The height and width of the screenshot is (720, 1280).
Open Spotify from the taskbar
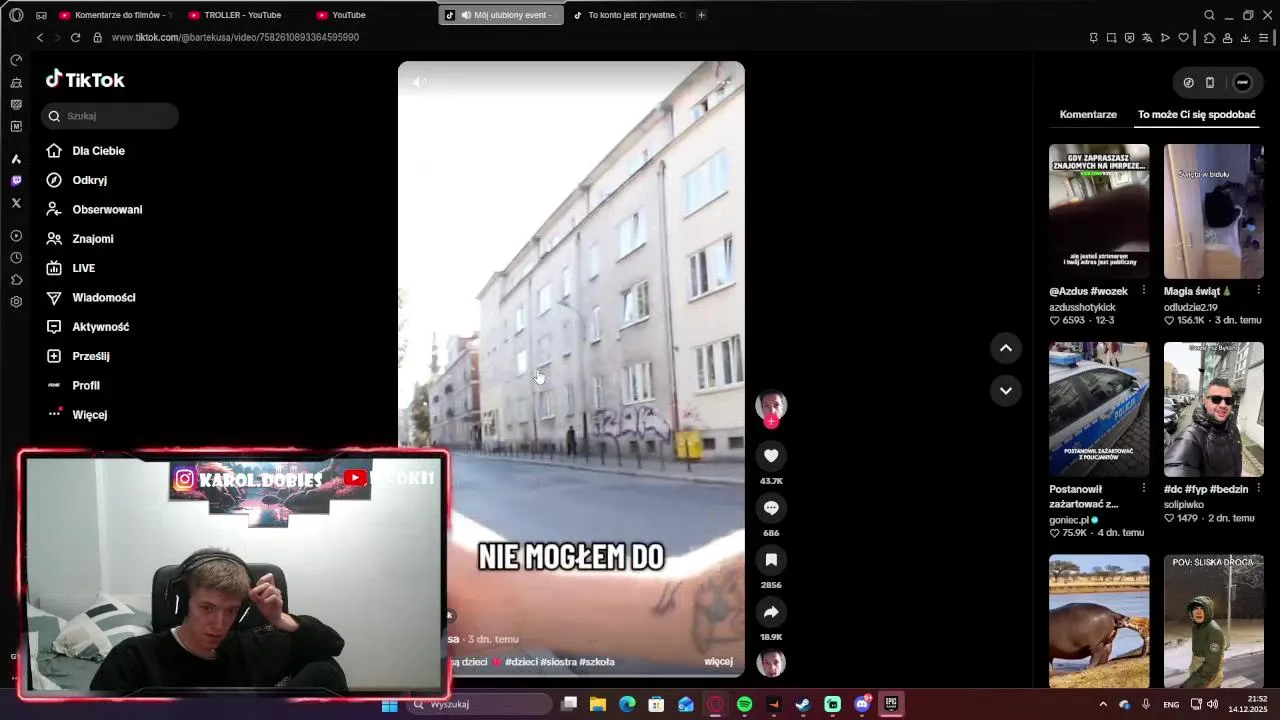pyautogui.click(x=744, y=704)
